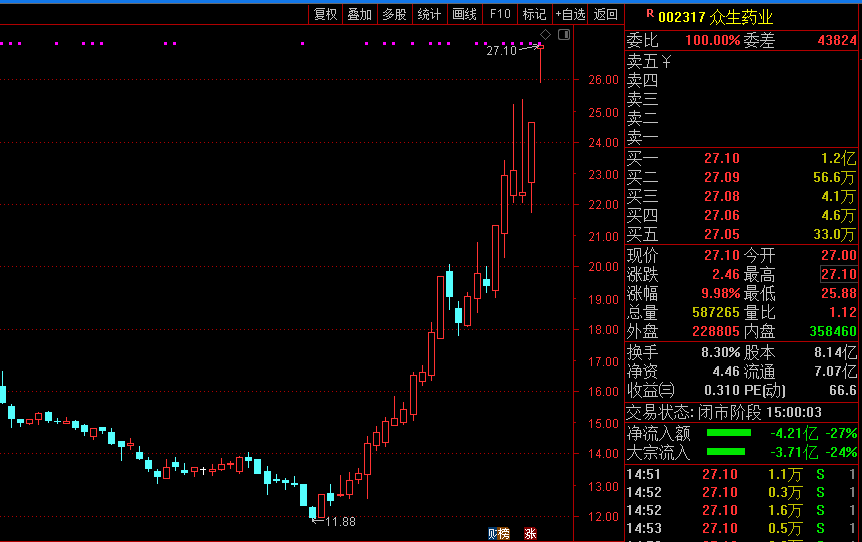Select 多股 multi-stock view

(x=394, y=14)
